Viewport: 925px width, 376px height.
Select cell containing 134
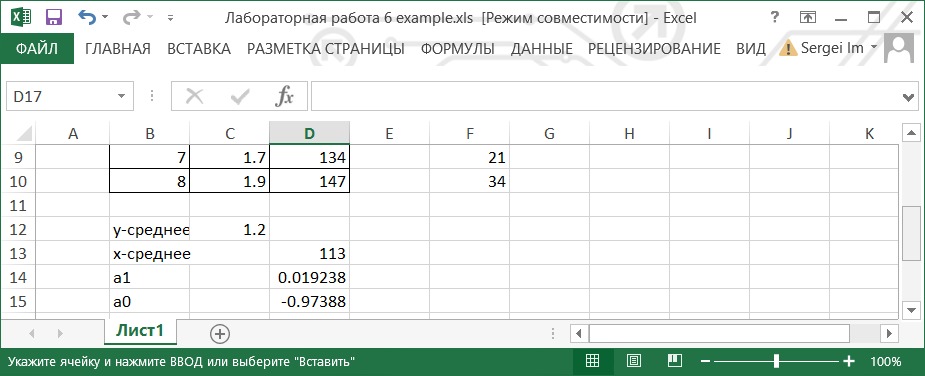pos(310,158)
